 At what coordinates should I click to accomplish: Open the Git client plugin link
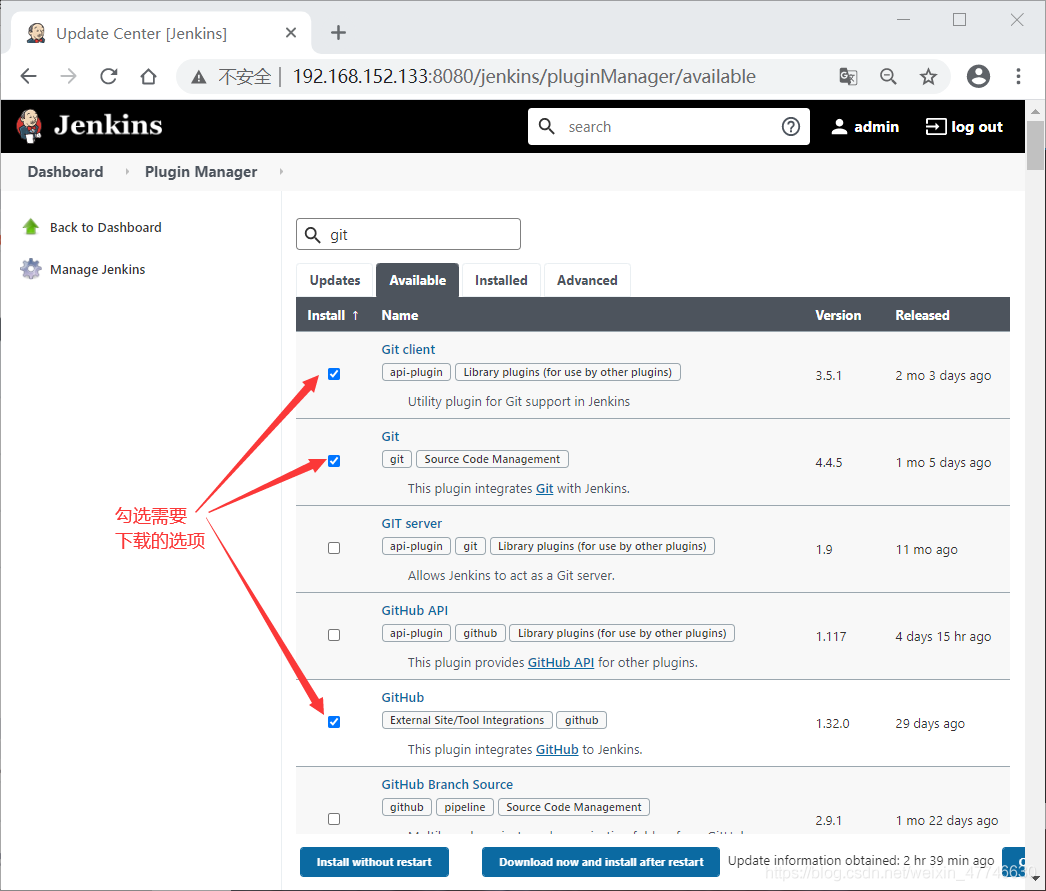(408, 349)
